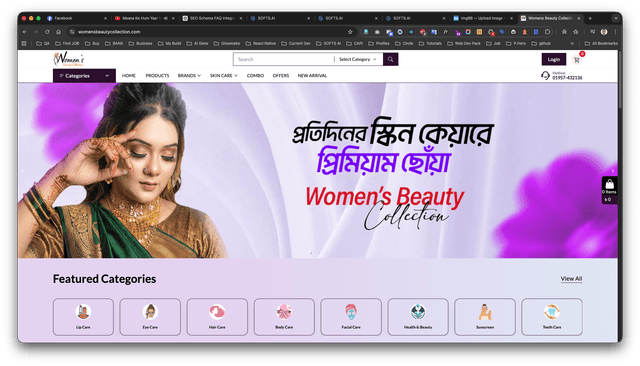
Task: Show more bookmarks with the double chevron
Action: coord(572,43)
